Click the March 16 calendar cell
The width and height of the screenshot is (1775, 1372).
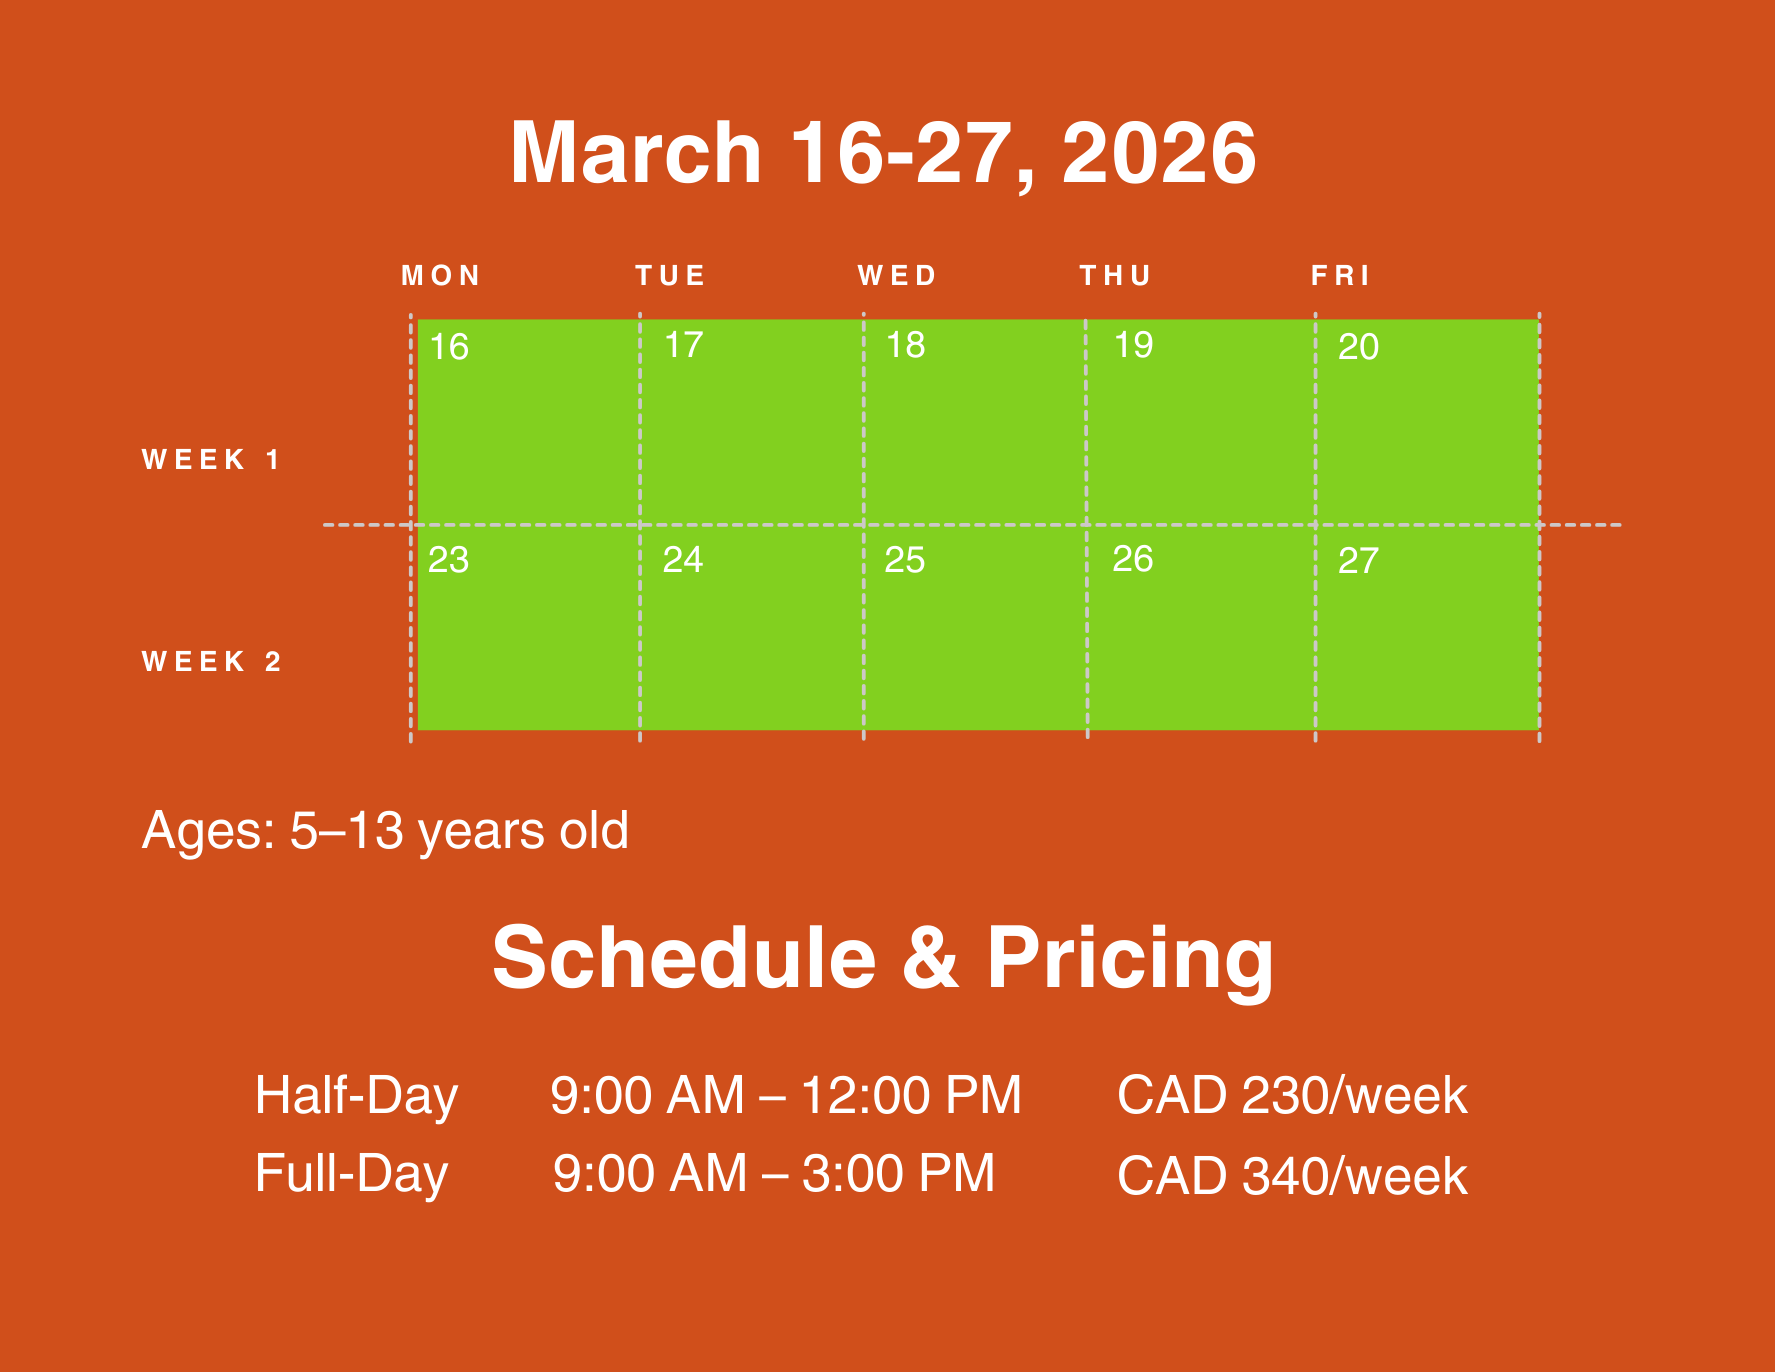pyautogui.click(x=525, y=421)
